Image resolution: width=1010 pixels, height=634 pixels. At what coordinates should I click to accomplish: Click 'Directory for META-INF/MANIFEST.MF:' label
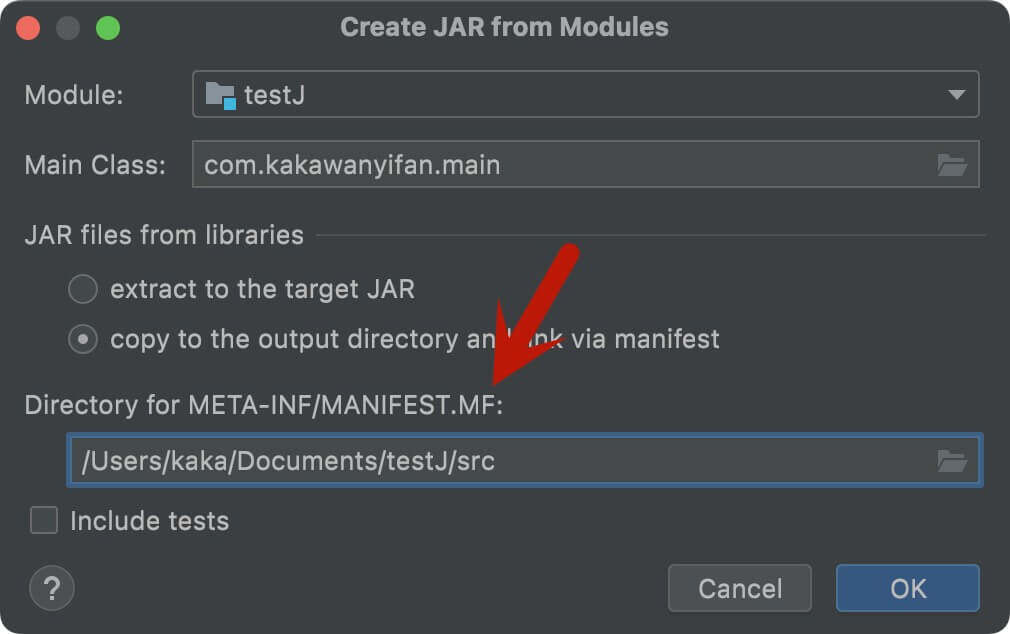pos(263,405)
